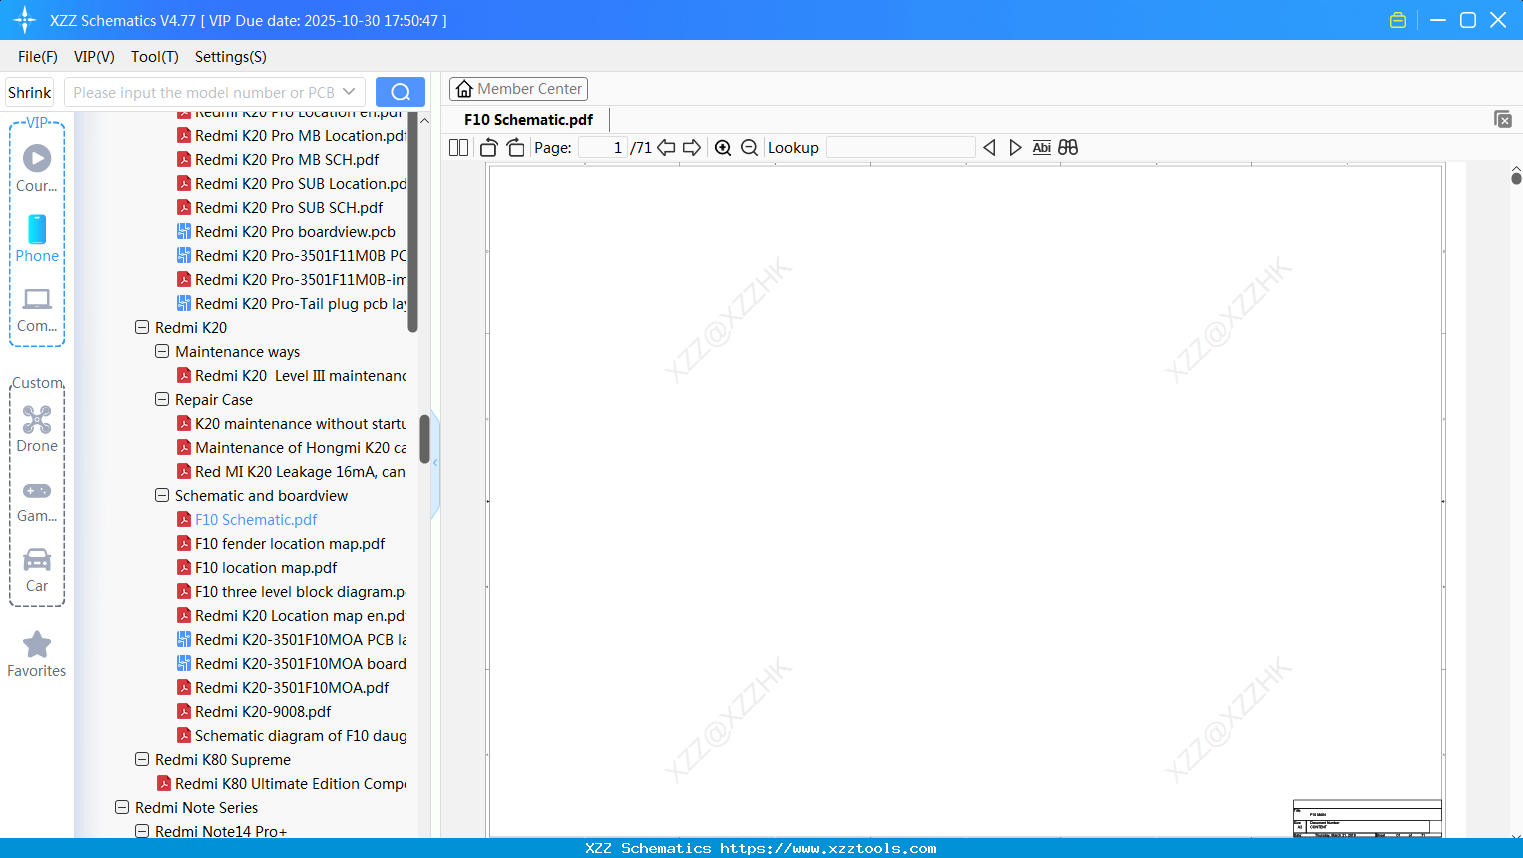
Task: Open the Tool(T) menu
Action: (155, 57)
